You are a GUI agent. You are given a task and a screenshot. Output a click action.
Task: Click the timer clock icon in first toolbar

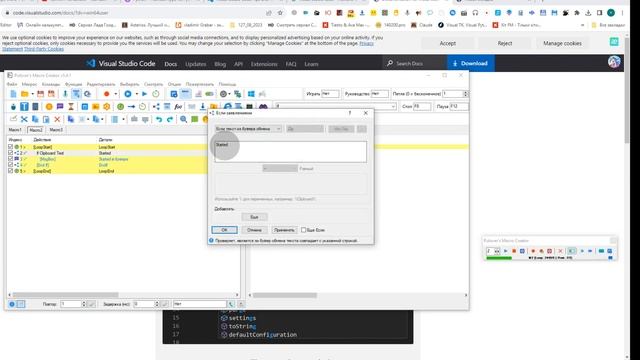coord(156,94)
